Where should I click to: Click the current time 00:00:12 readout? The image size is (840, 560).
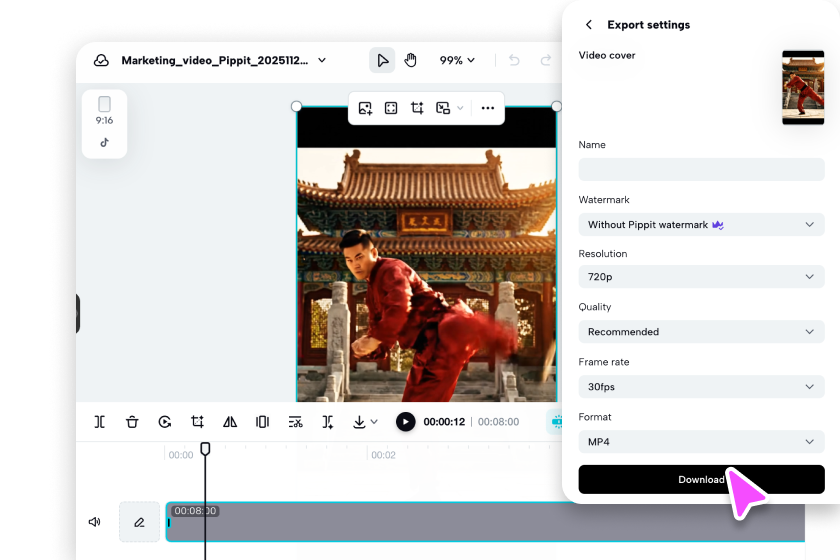pyautogui.click(x=444, y=422)
